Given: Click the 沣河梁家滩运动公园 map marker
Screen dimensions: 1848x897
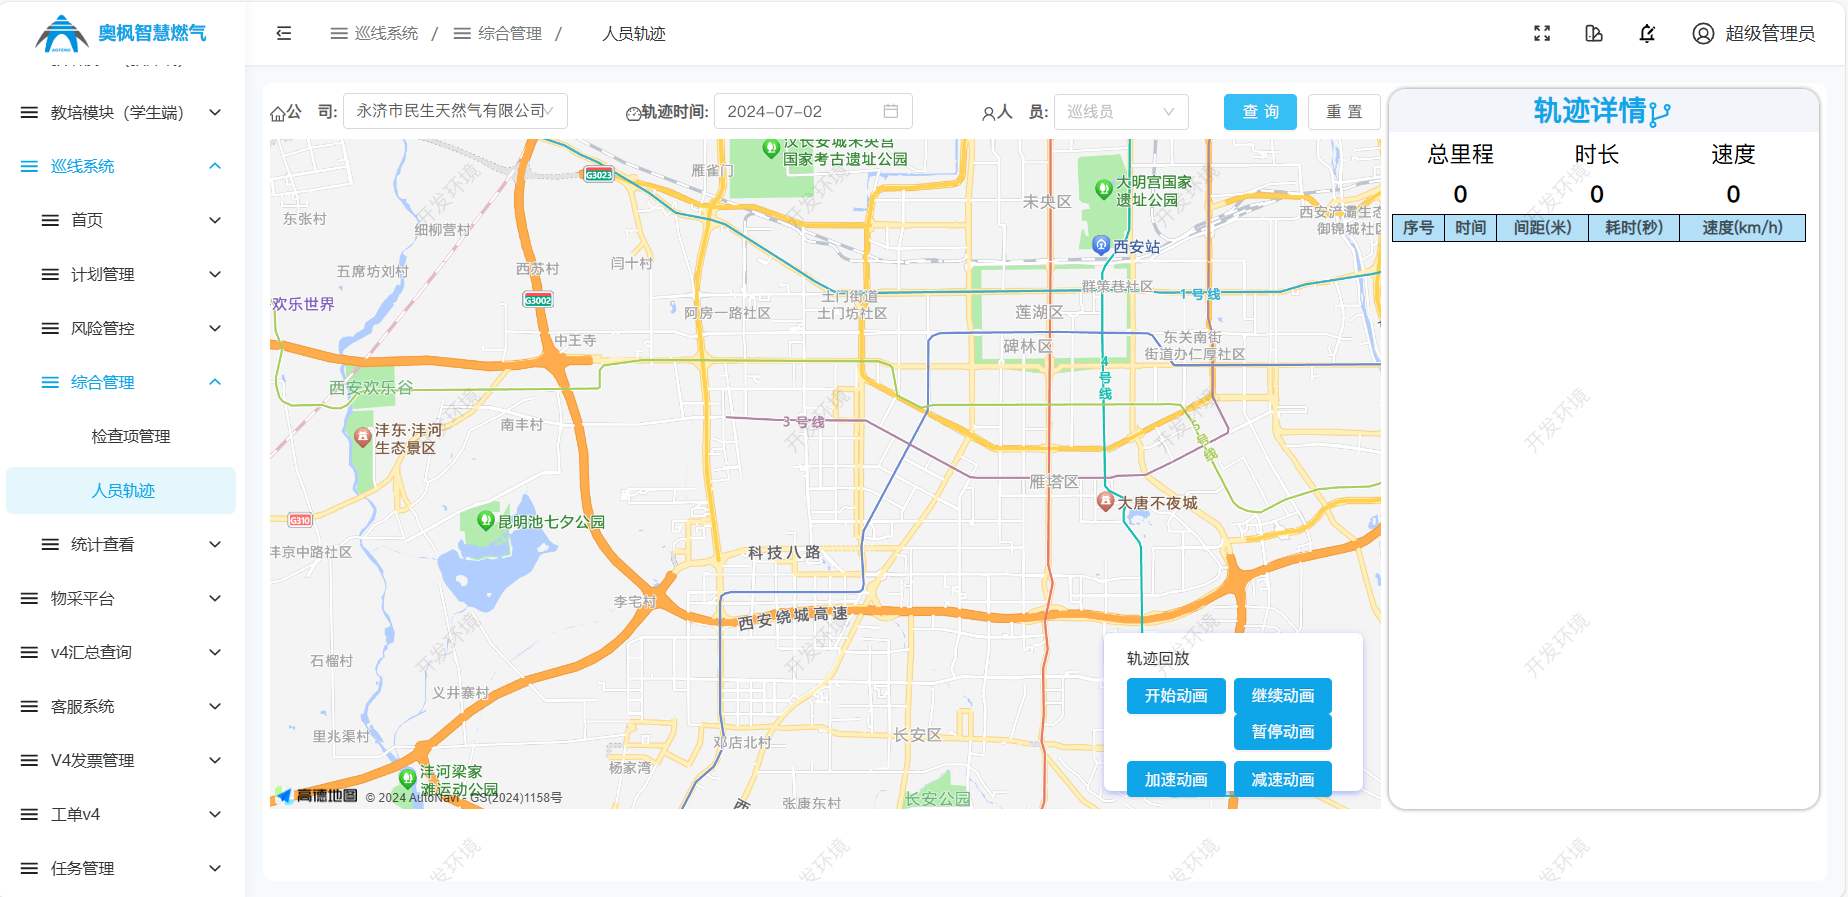Looking at the screenshot, I should coord(408,778).
